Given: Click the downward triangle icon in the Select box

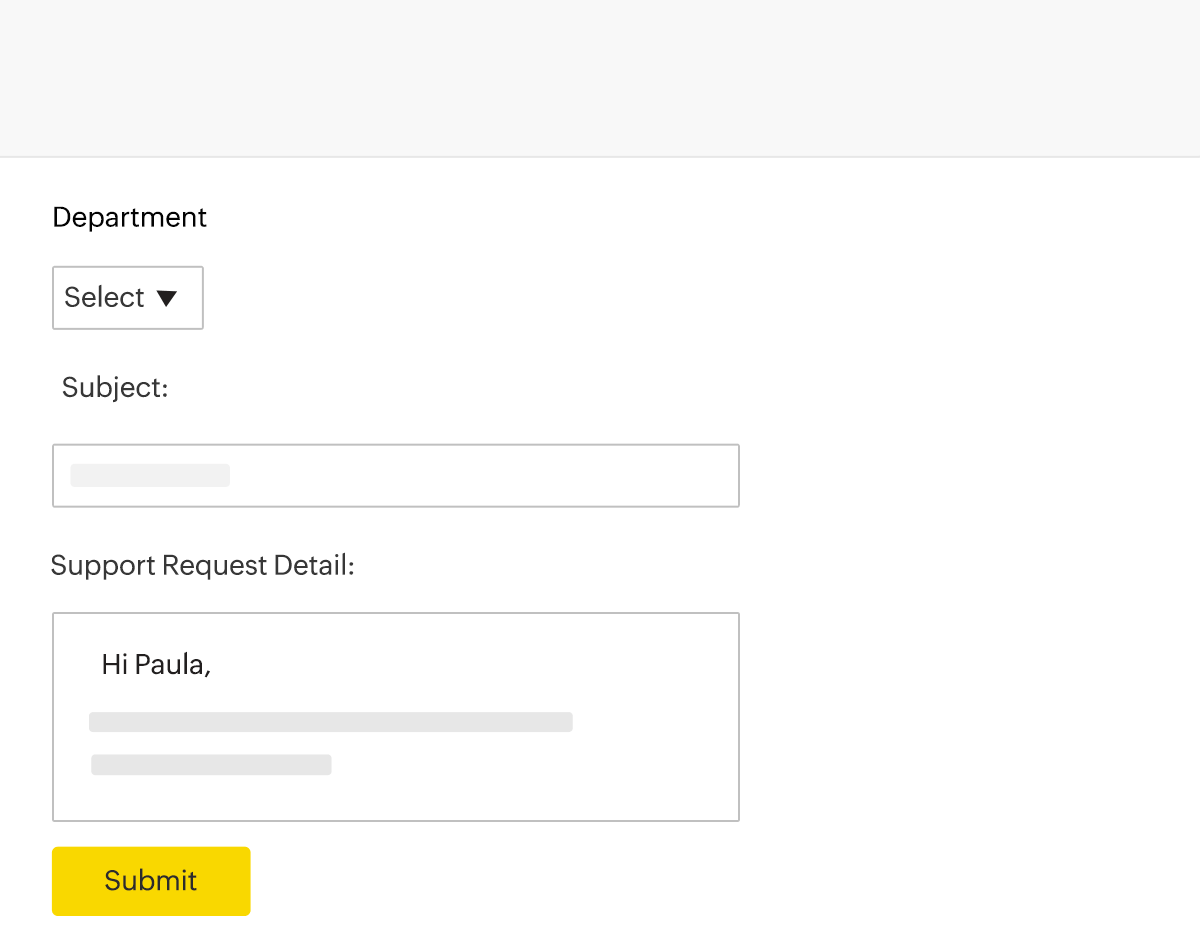Looking at the screenshot, I should click(168, 297).
